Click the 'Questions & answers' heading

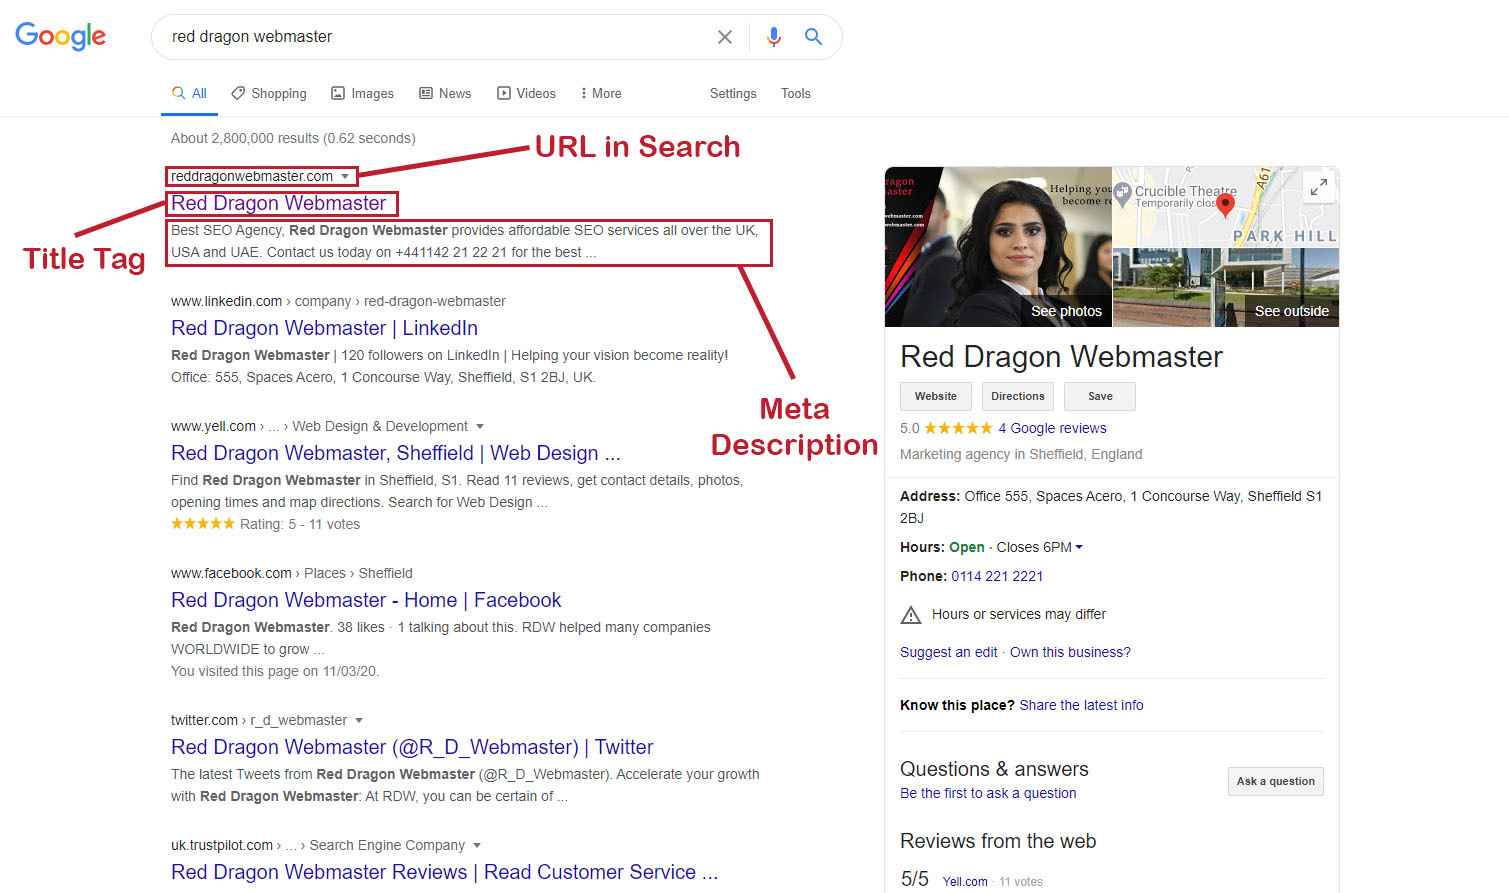pyautogui.click(x=994, y=769)
